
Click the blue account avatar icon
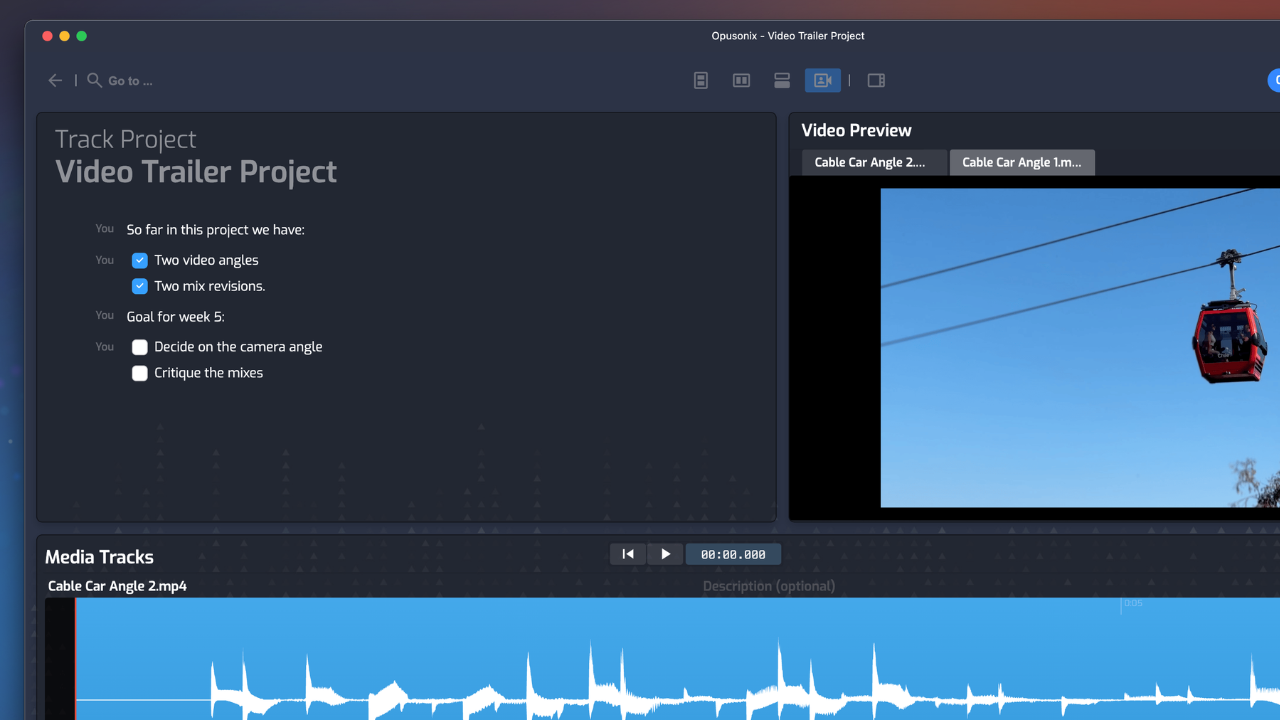(1274, 81)
